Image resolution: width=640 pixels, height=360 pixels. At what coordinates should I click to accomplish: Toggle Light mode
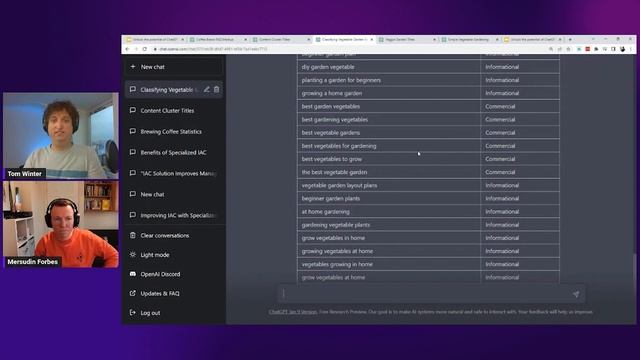173,255
